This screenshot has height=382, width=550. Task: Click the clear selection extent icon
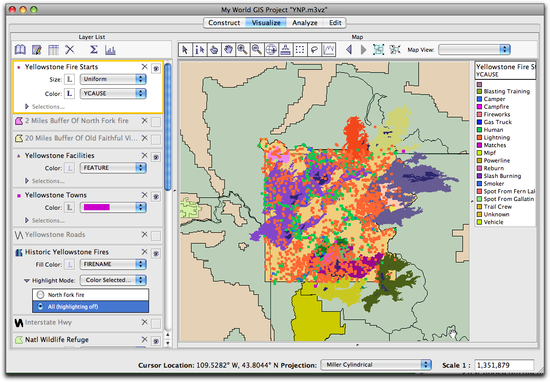[x=395, y=49]
